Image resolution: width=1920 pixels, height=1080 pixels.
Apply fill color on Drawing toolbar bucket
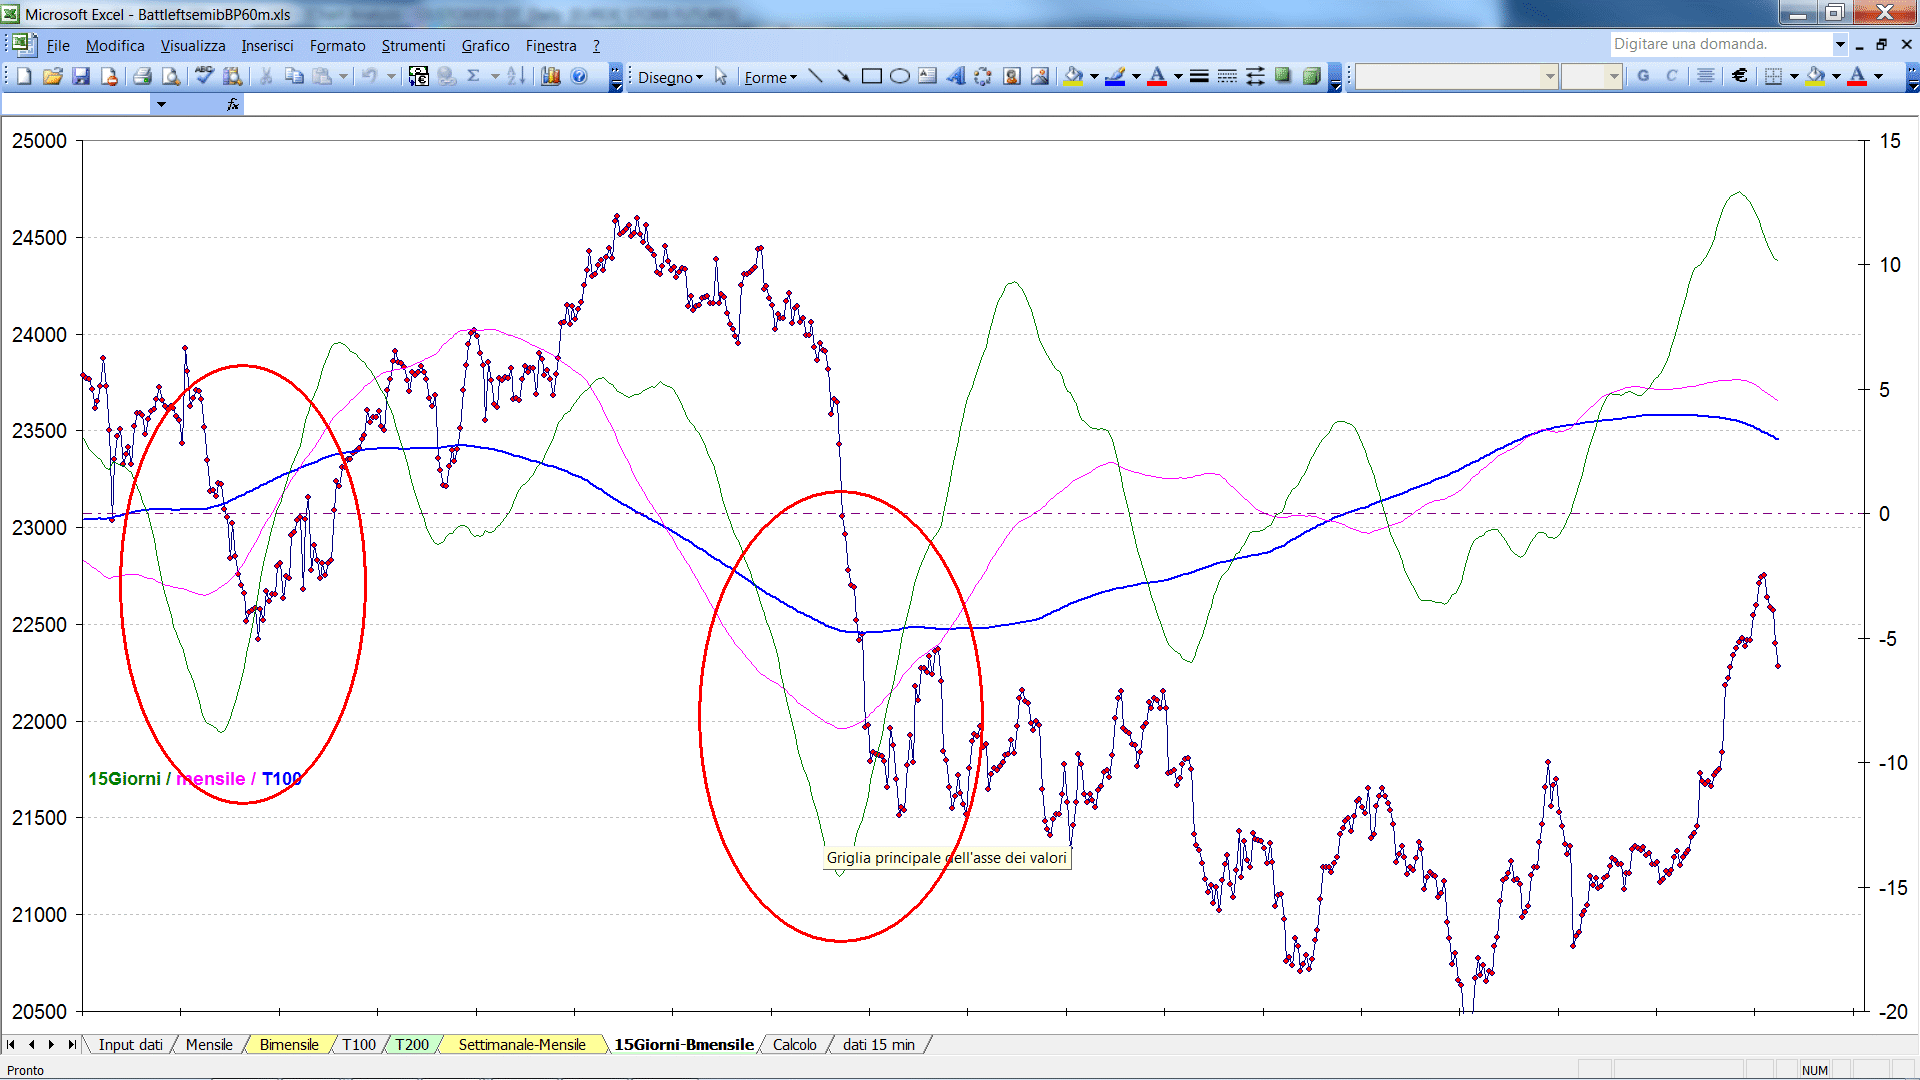(x=1073, y=76)
